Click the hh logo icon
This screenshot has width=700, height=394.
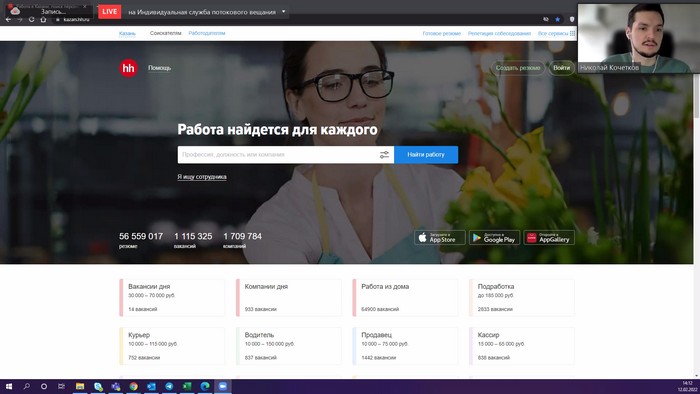[129, 68]
